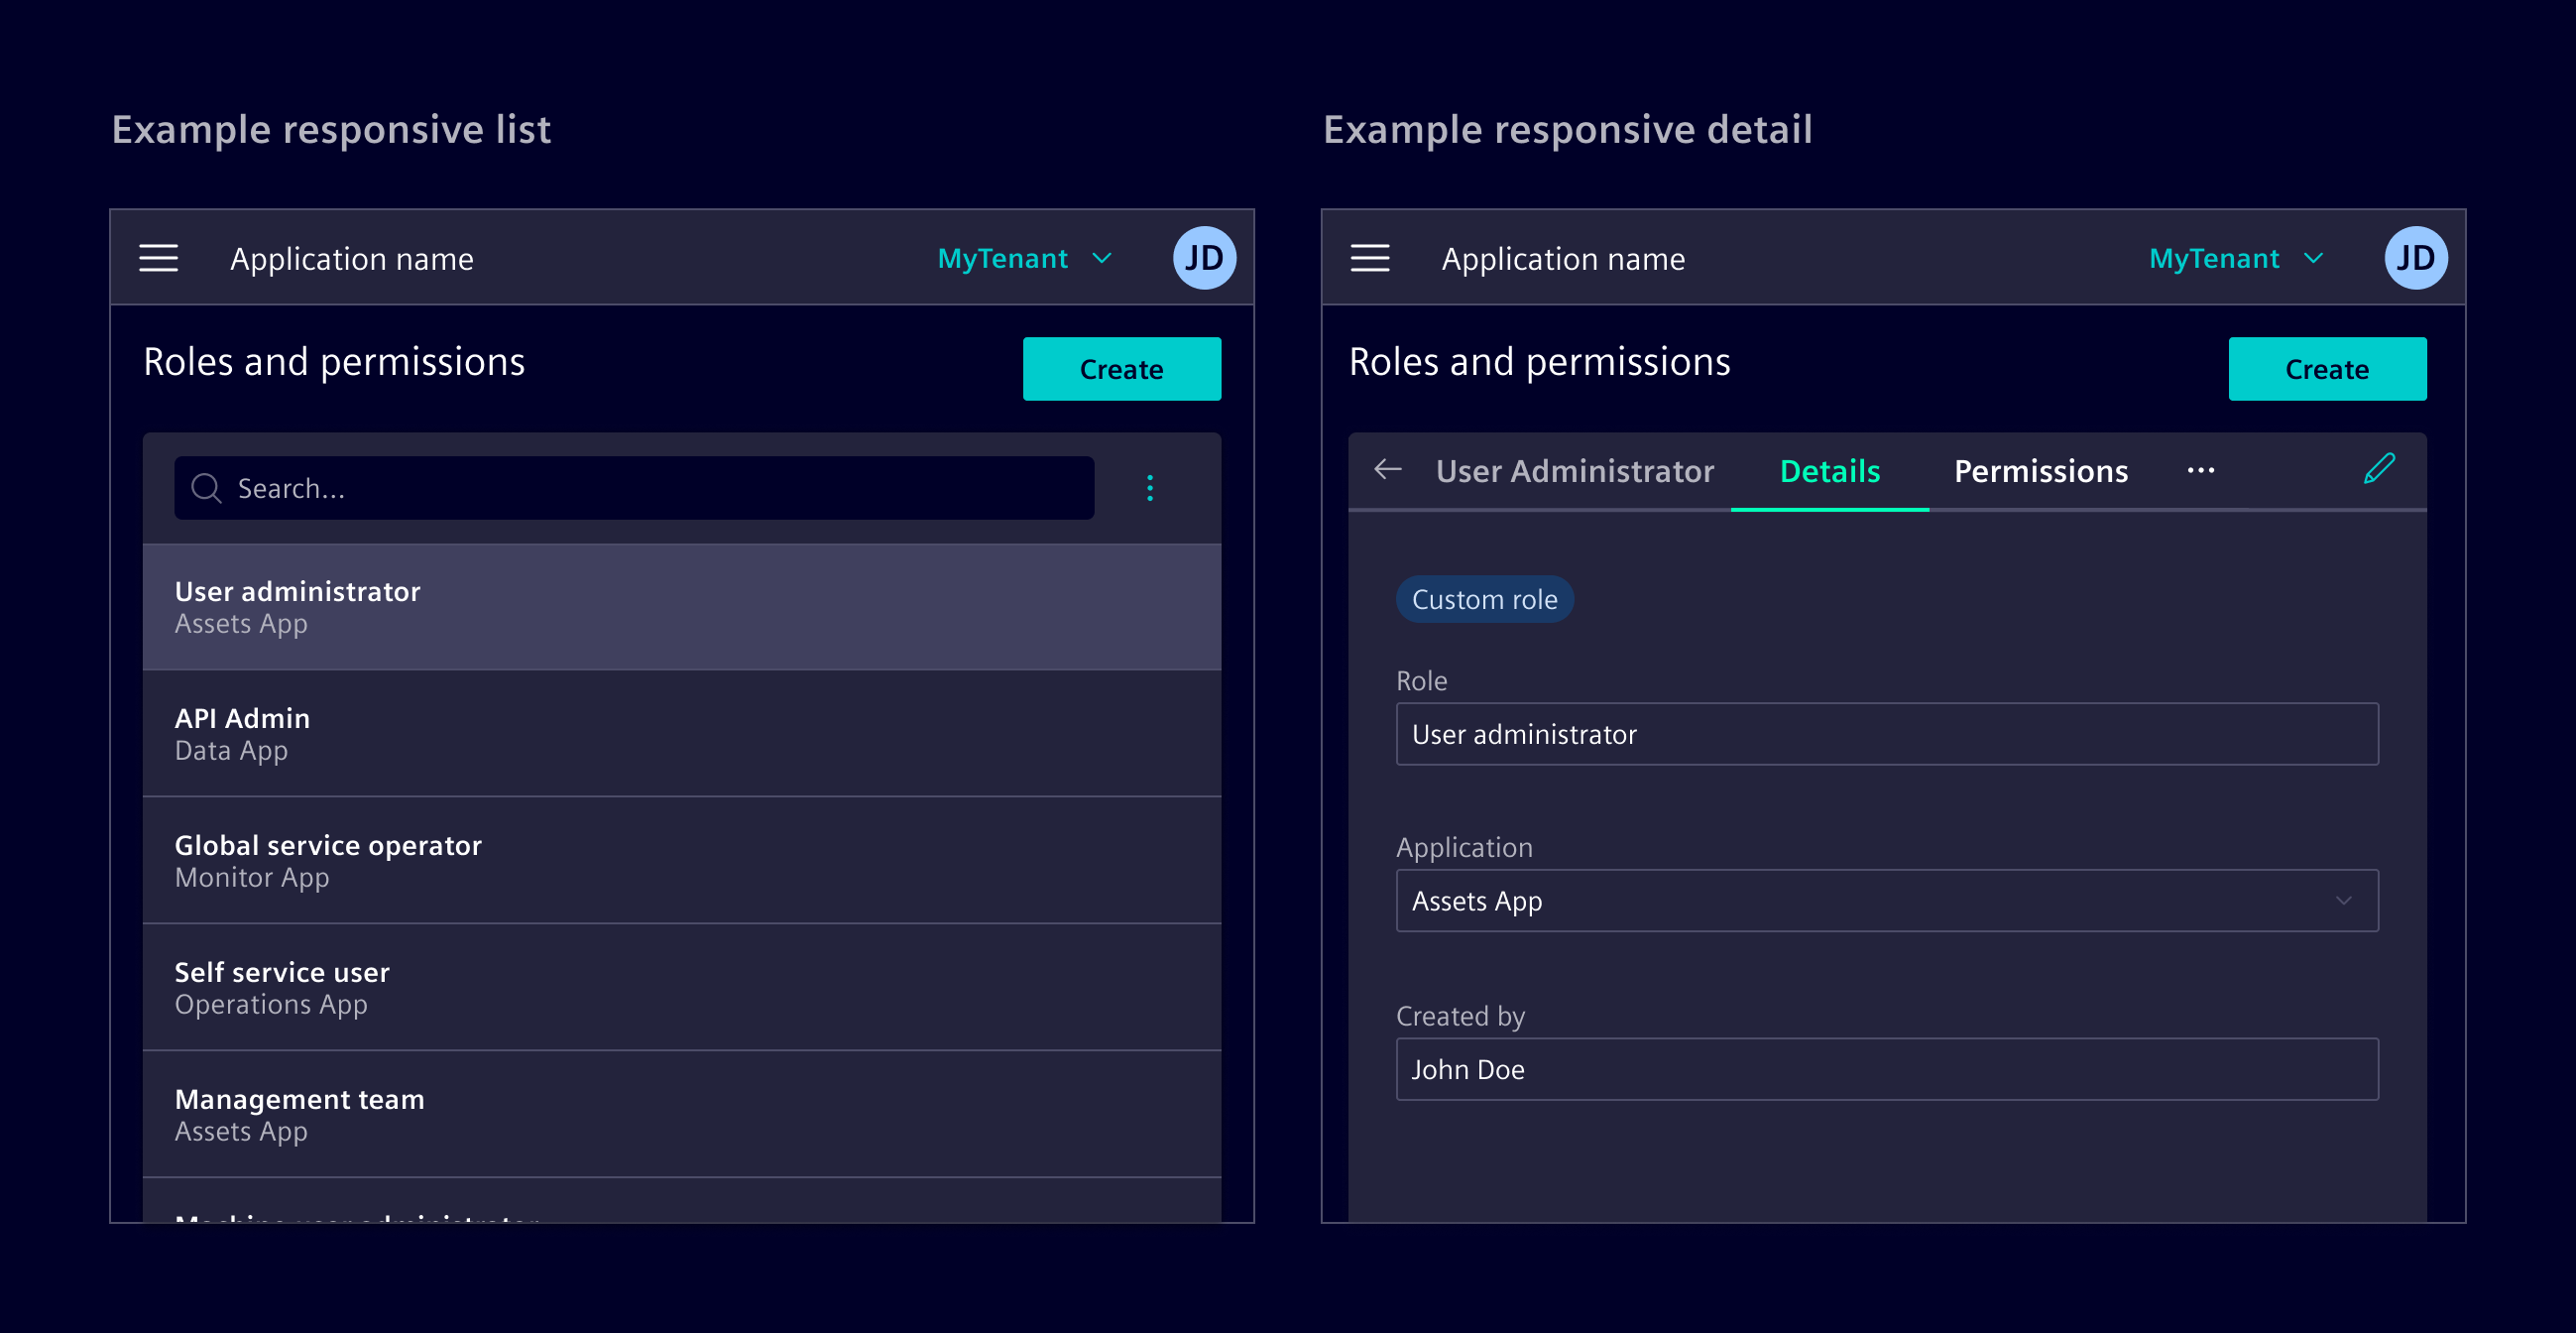The height and width of the screenshot is (1333, 2576).
Task: Open the hamburger menu in the list view
Action: coord(160,258)
